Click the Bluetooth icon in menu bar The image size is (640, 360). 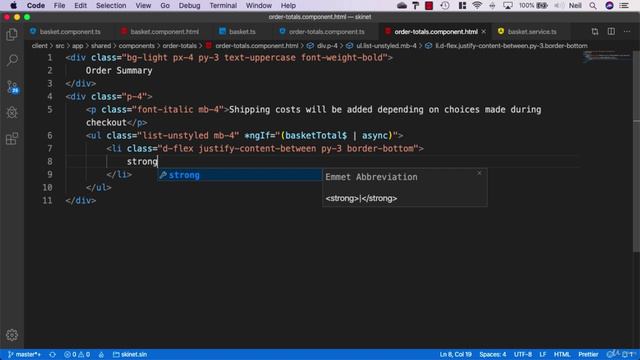[x=492, y=5]
